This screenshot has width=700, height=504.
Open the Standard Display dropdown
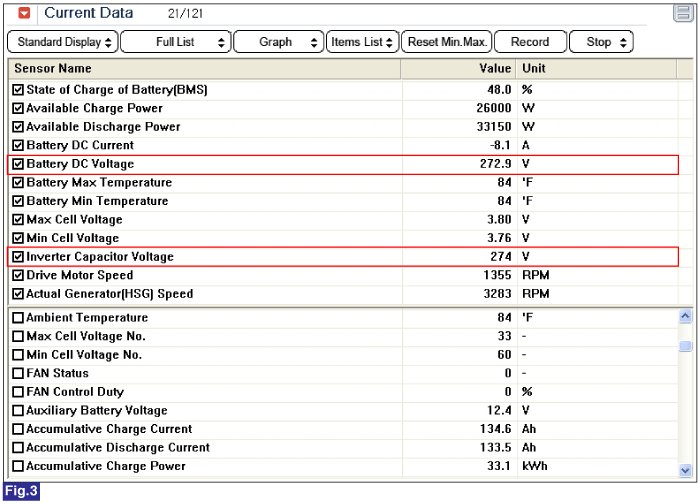pos(63,42)
